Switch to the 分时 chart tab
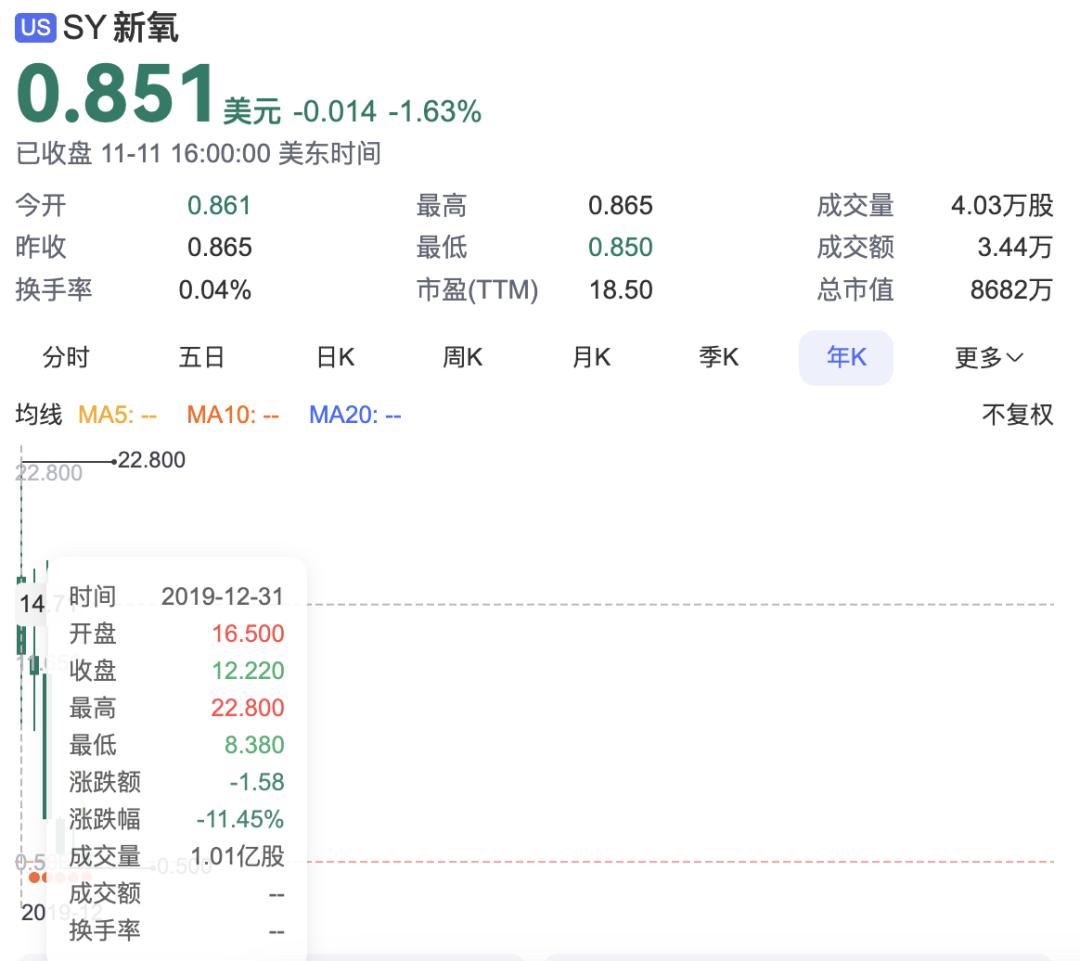The image size is (1080, 961). [66, 357]
